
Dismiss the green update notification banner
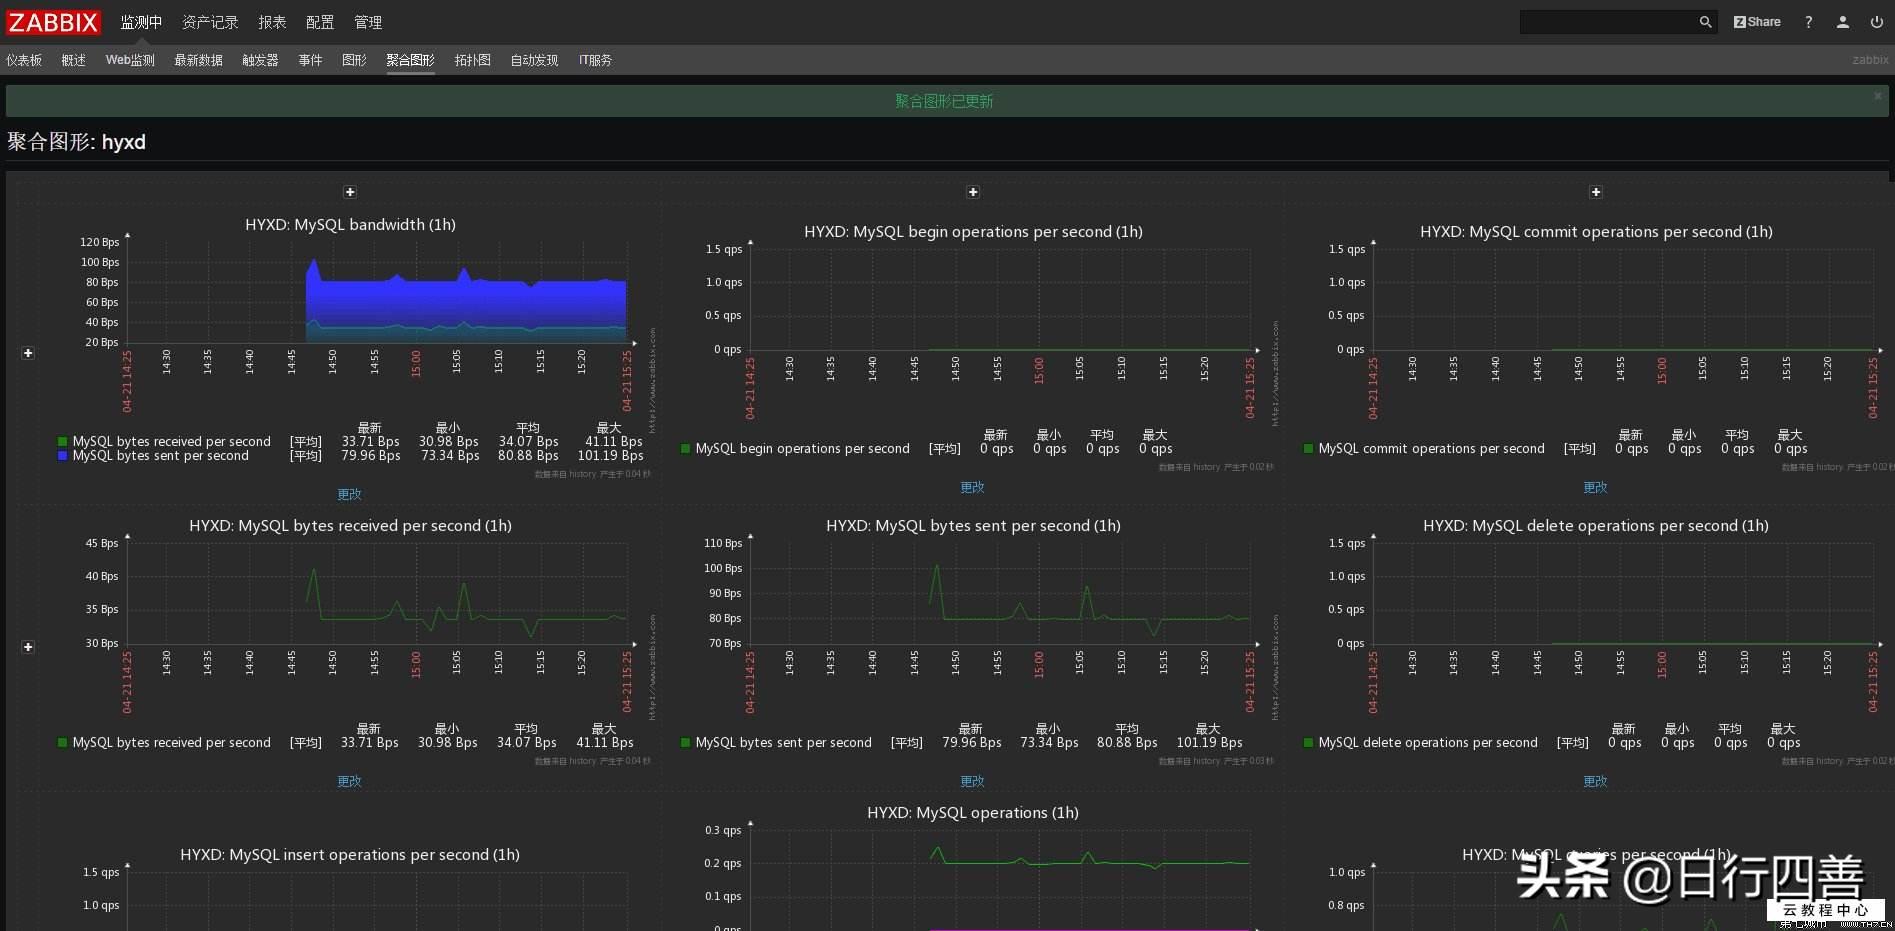point(1877,96)
